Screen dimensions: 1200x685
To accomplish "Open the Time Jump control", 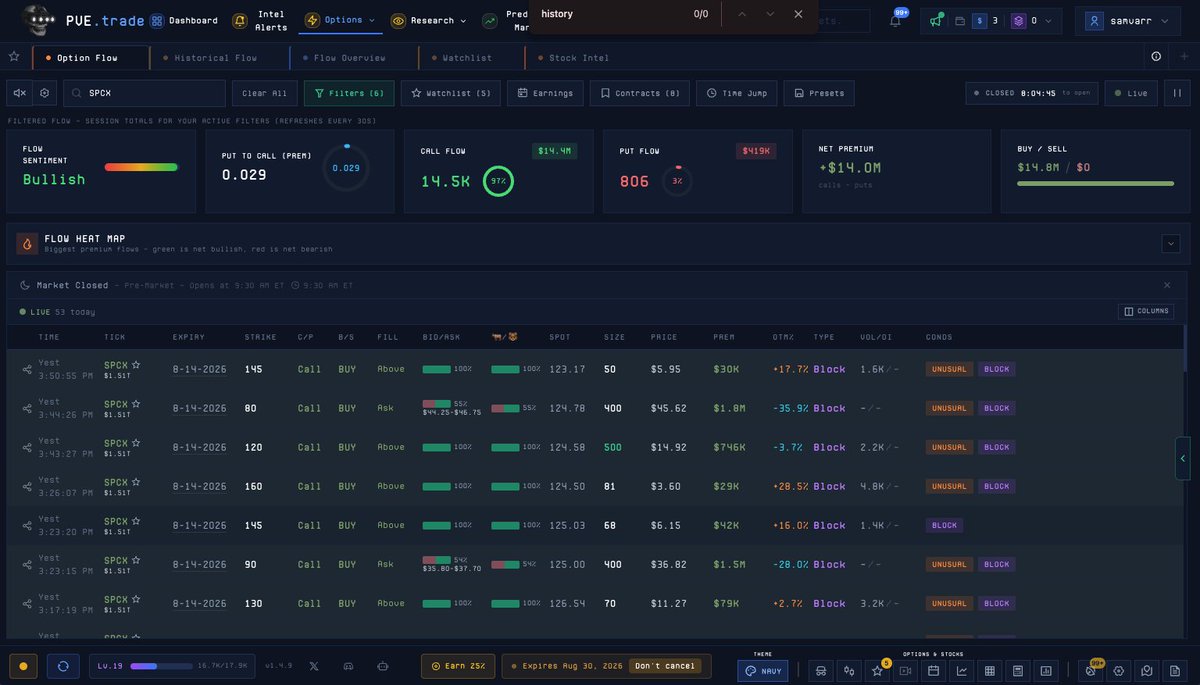I will coord(736,93).
